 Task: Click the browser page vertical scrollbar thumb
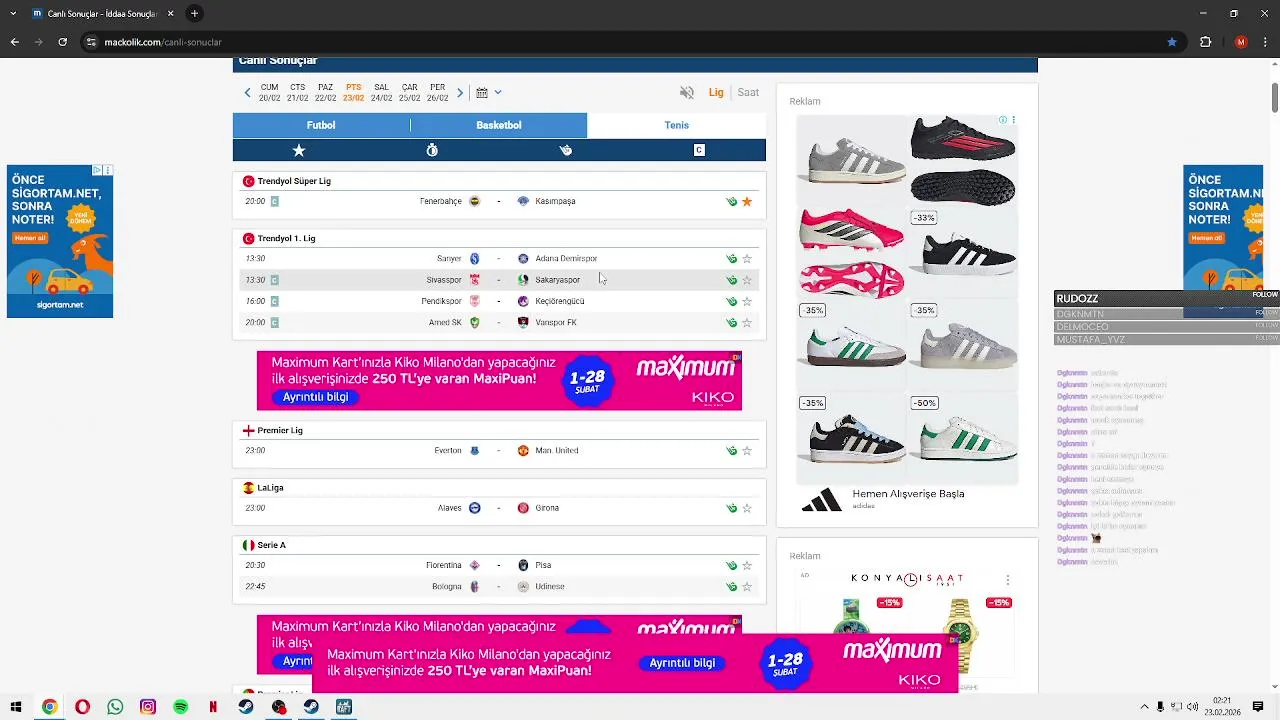click(1275, 98)
